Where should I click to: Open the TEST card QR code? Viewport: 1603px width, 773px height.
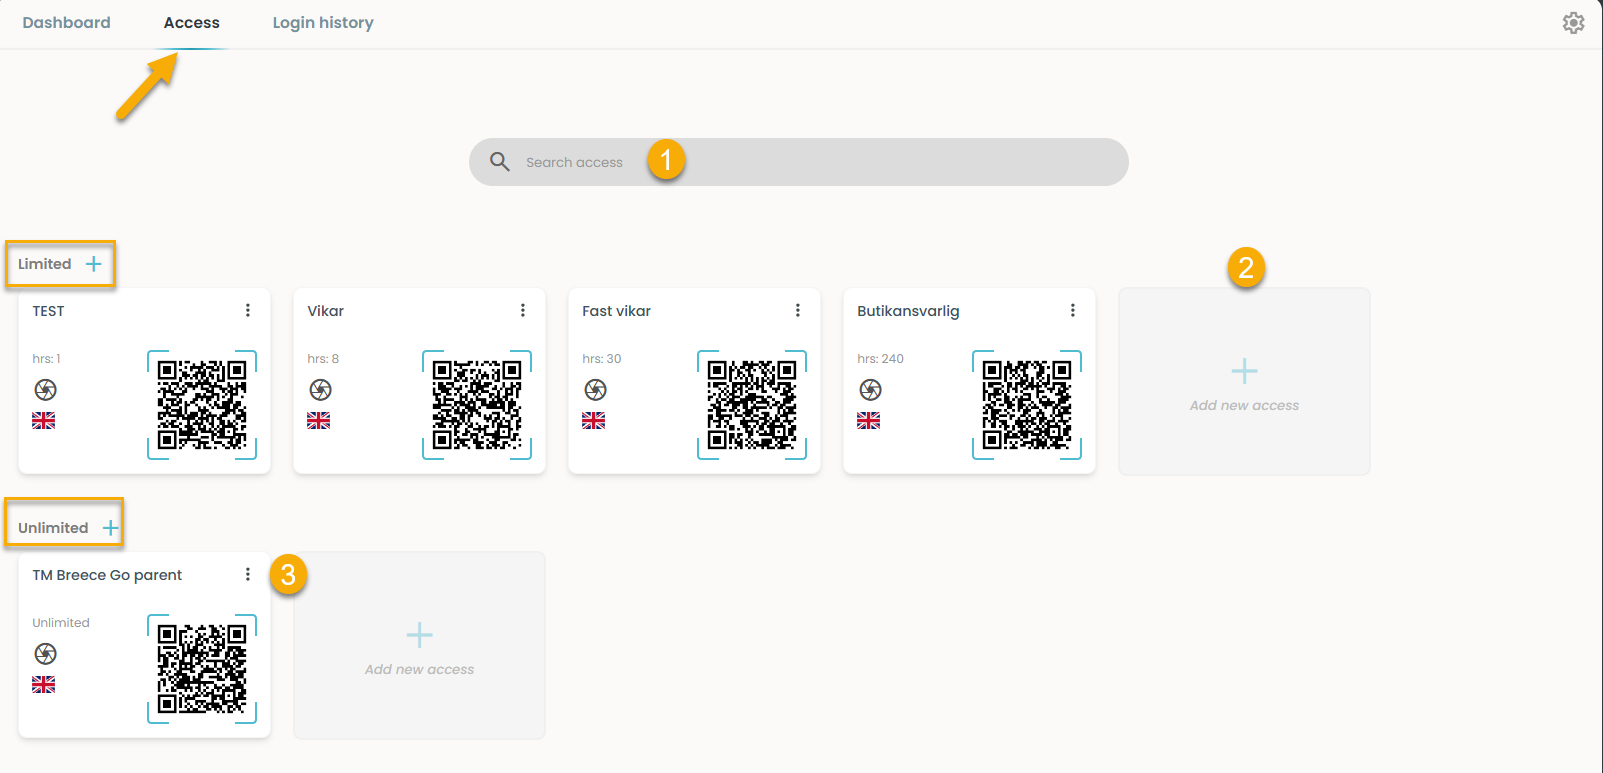pyautogui.click(x=202, y=405)
